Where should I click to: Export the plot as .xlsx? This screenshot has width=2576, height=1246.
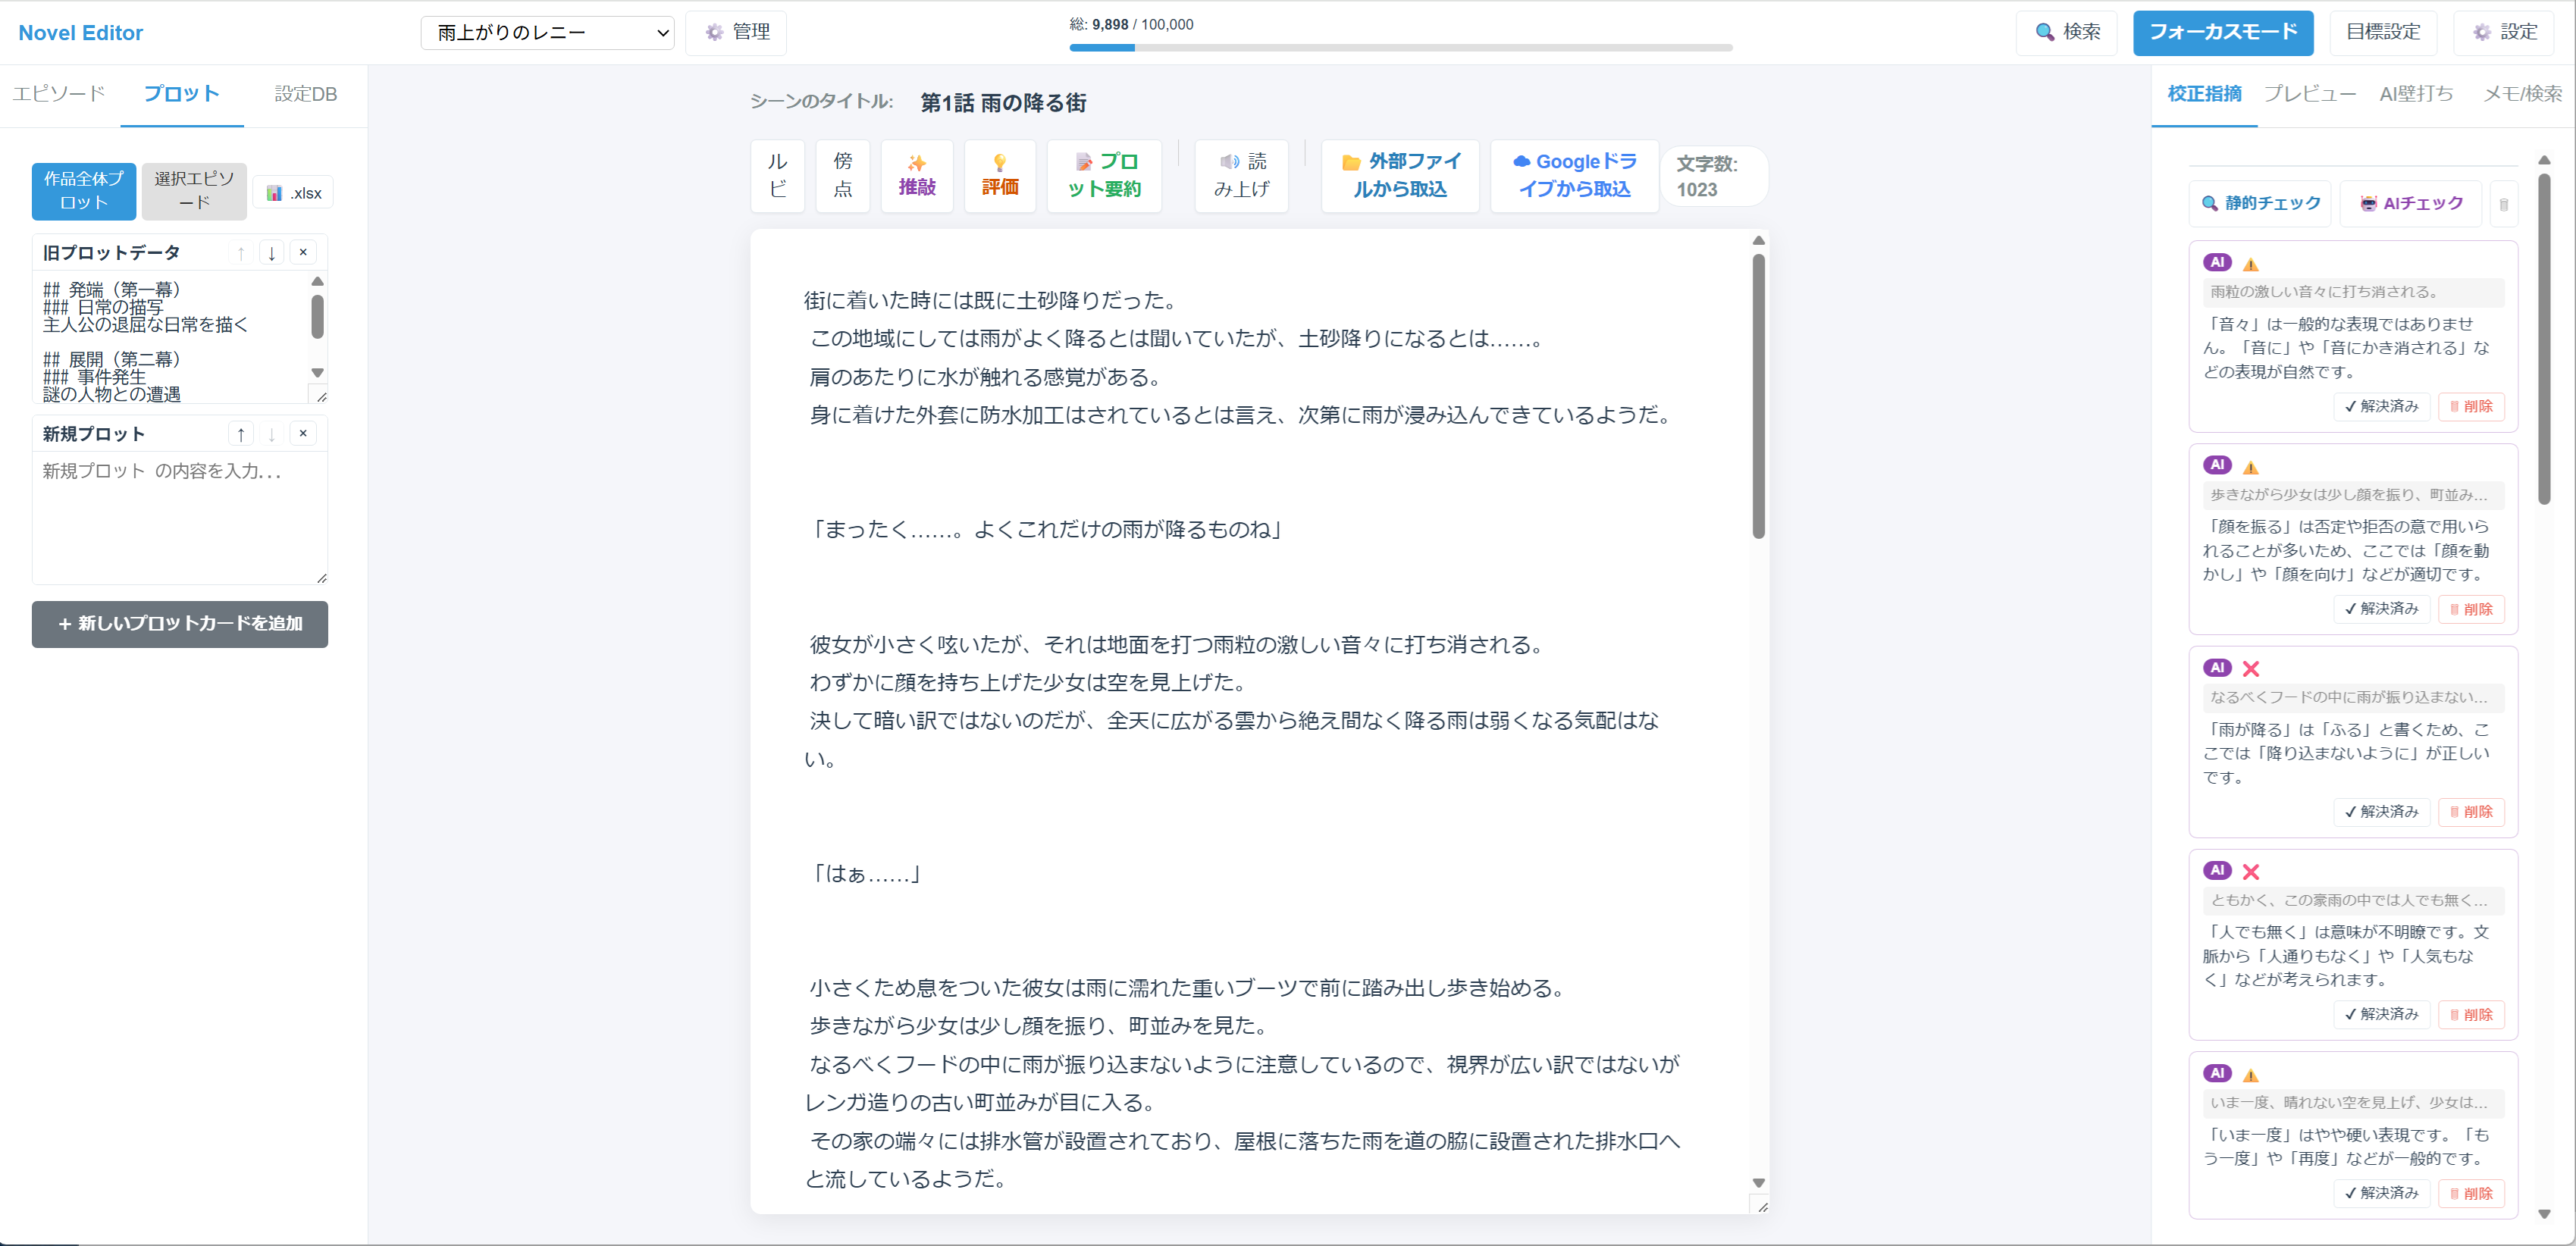(294, 193)
